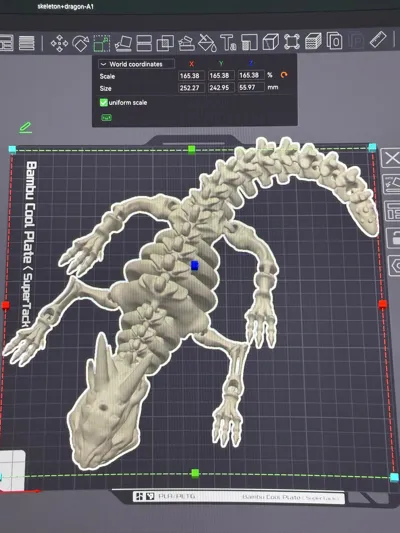The height and width of the screenshot is (533, 400).
Task: Open the Measure ruler tool
Action: point(378,40)
